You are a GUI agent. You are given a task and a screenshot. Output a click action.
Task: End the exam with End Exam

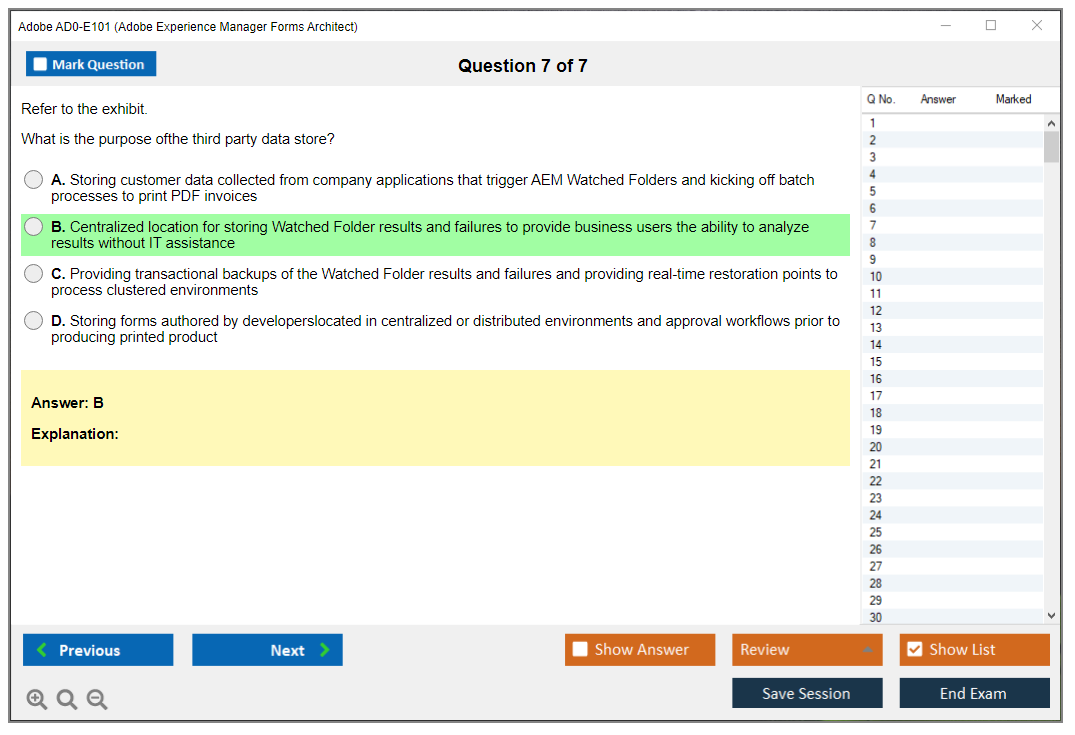tap(974, 694)
